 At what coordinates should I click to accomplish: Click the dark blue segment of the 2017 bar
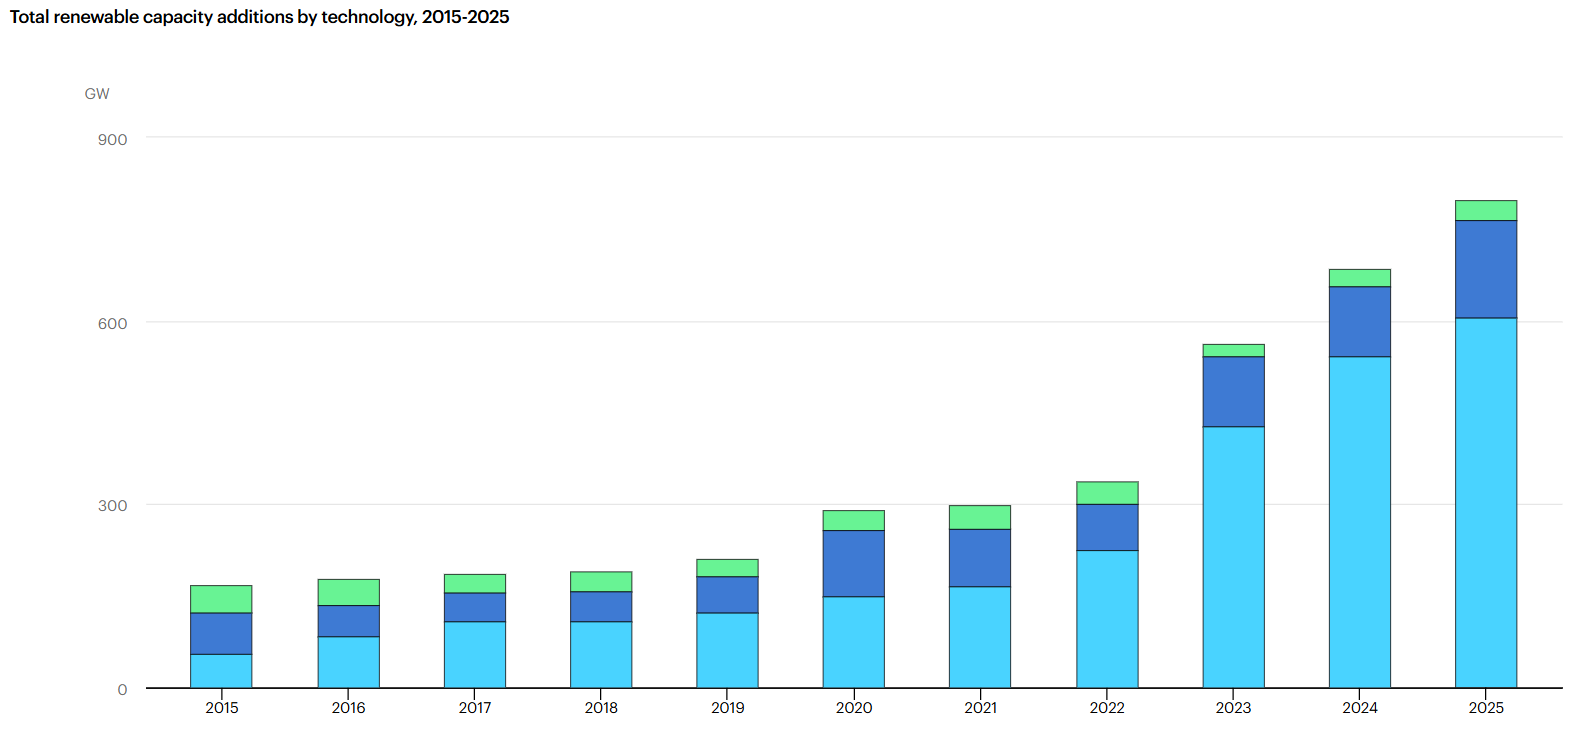[x=475, y=607]
